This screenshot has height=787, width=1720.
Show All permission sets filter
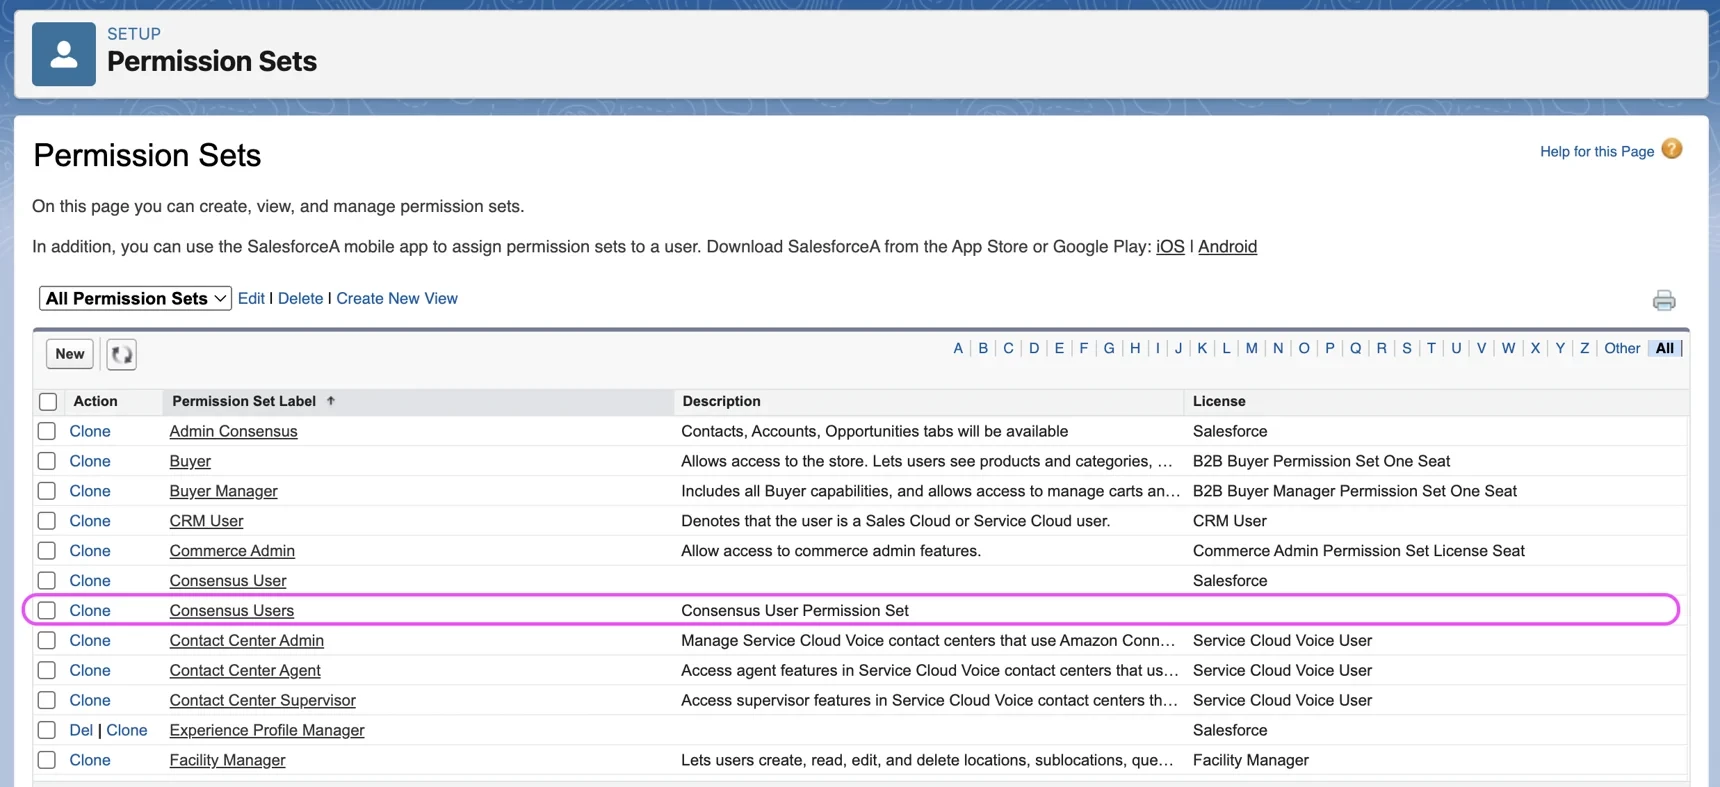pyautogui.click(x=1664, y=348)
